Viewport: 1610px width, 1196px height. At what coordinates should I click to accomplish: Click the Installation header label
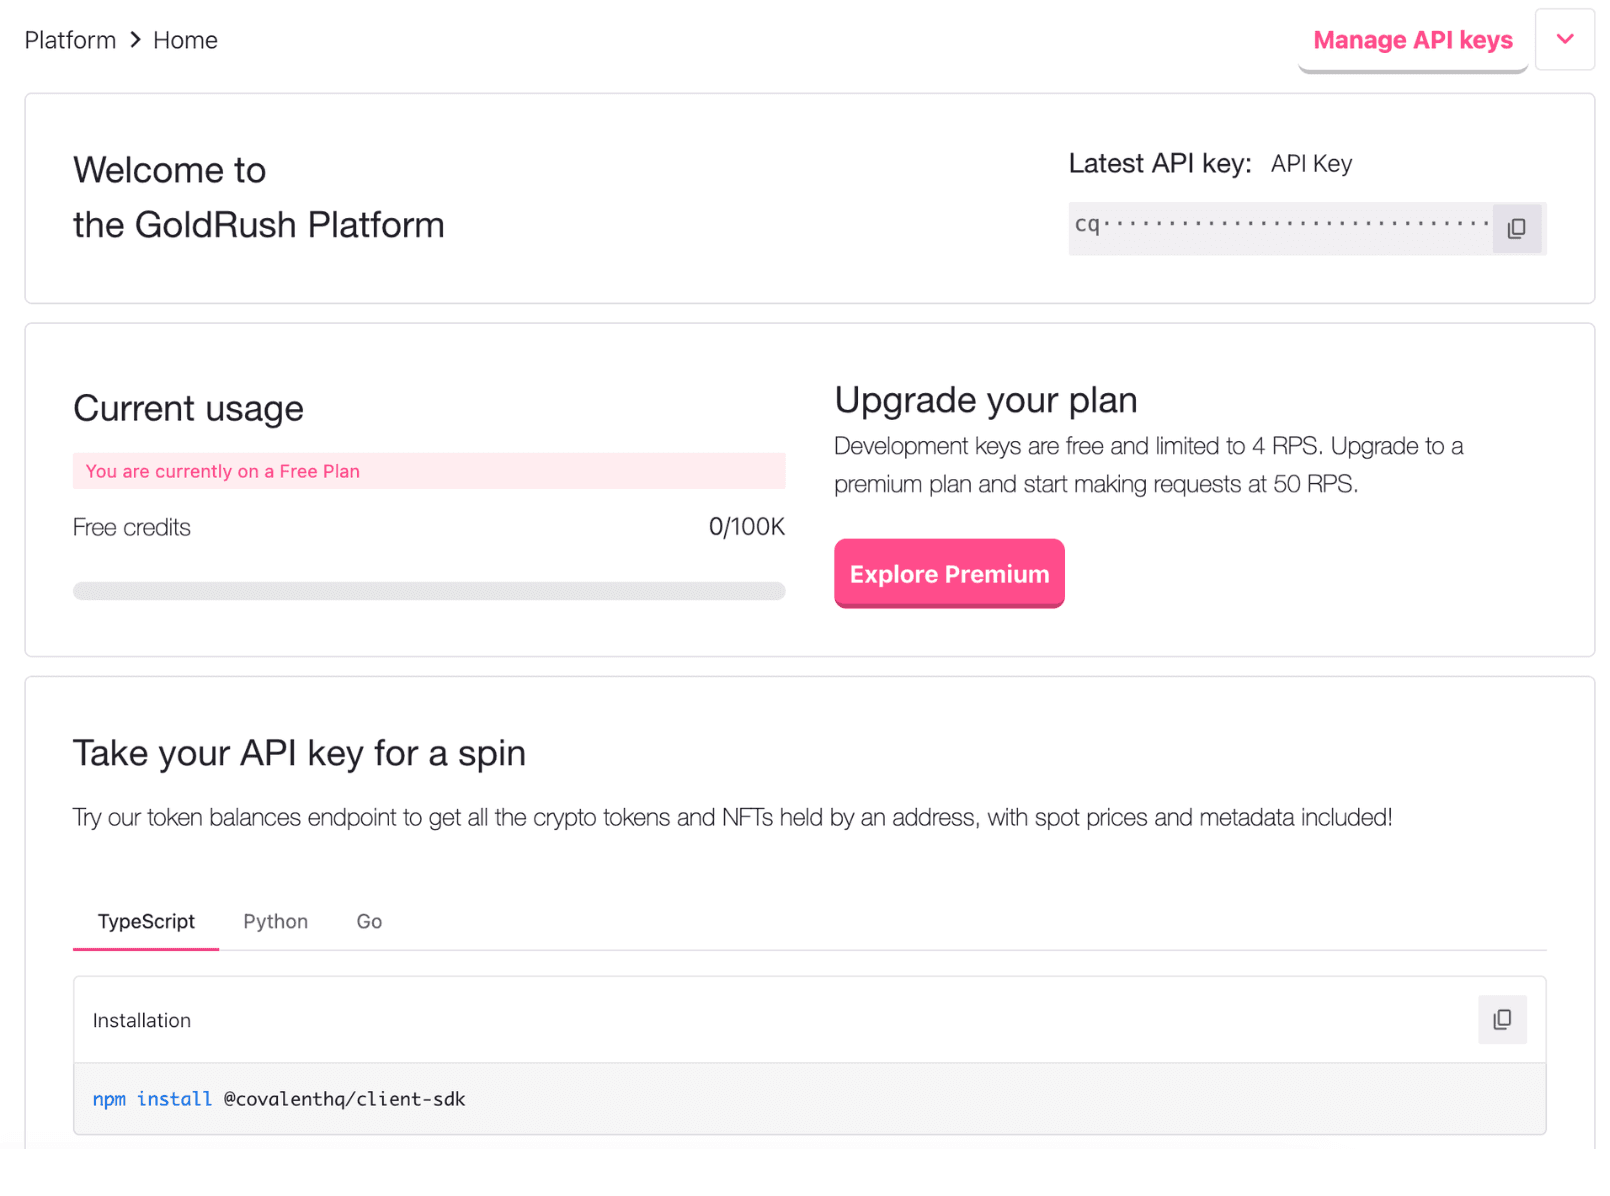coord(142,1020)
